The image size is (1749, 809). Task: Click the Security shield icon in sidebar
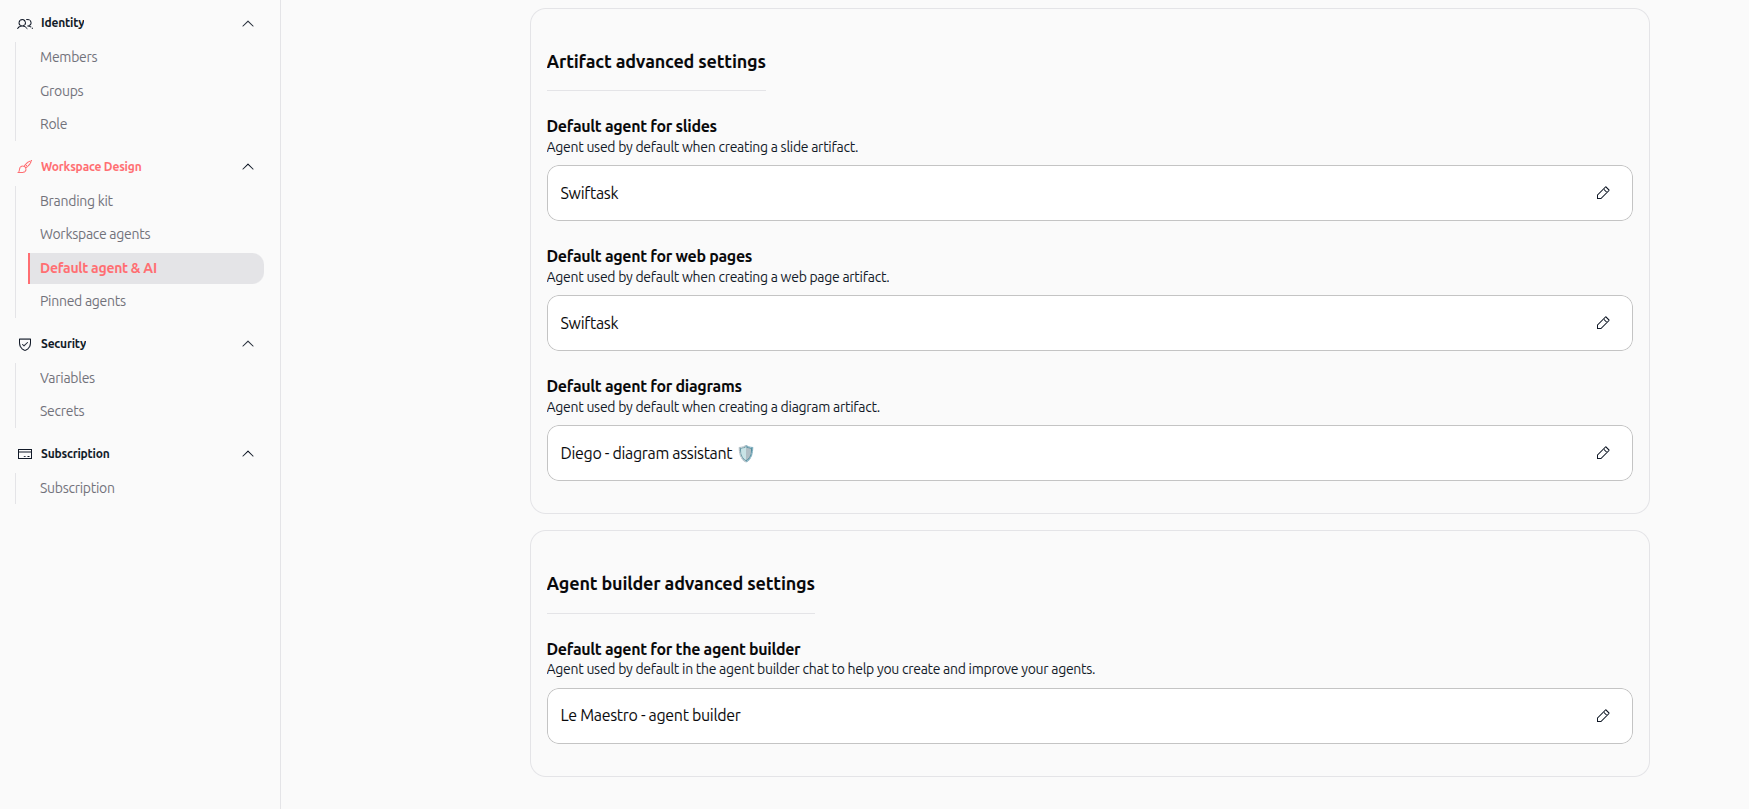pos(25,344)
